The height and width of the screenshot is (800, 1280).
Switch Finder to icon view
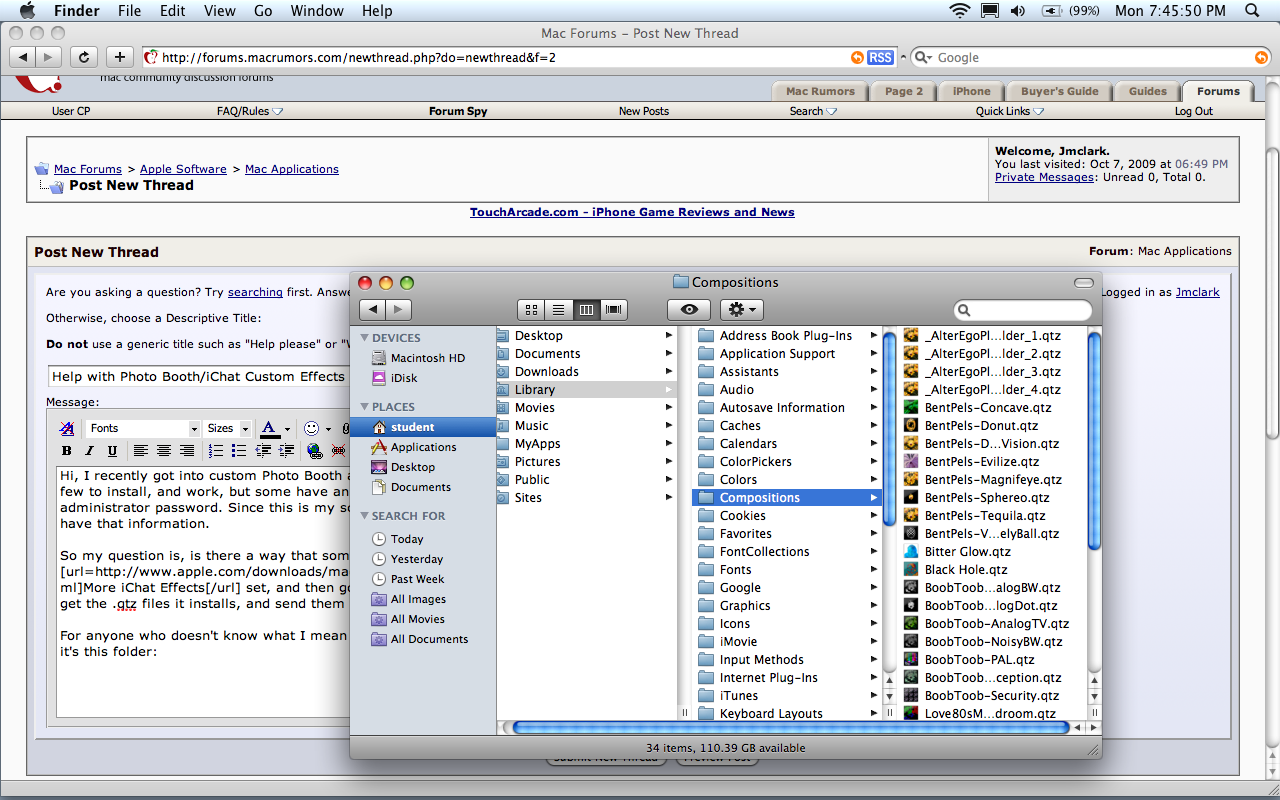pos(532,310)
